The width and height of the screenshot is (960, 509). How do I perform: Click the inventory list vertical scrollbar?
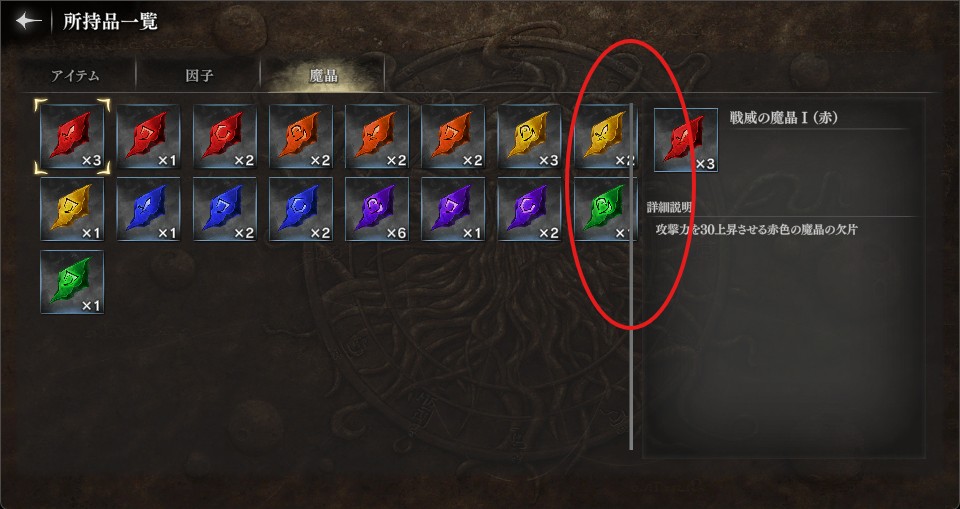click(631, 276)
